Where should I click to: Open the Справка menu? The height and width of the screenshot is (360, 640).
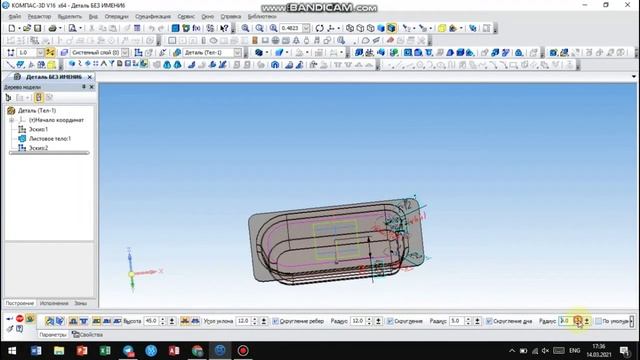click(231, 17)
